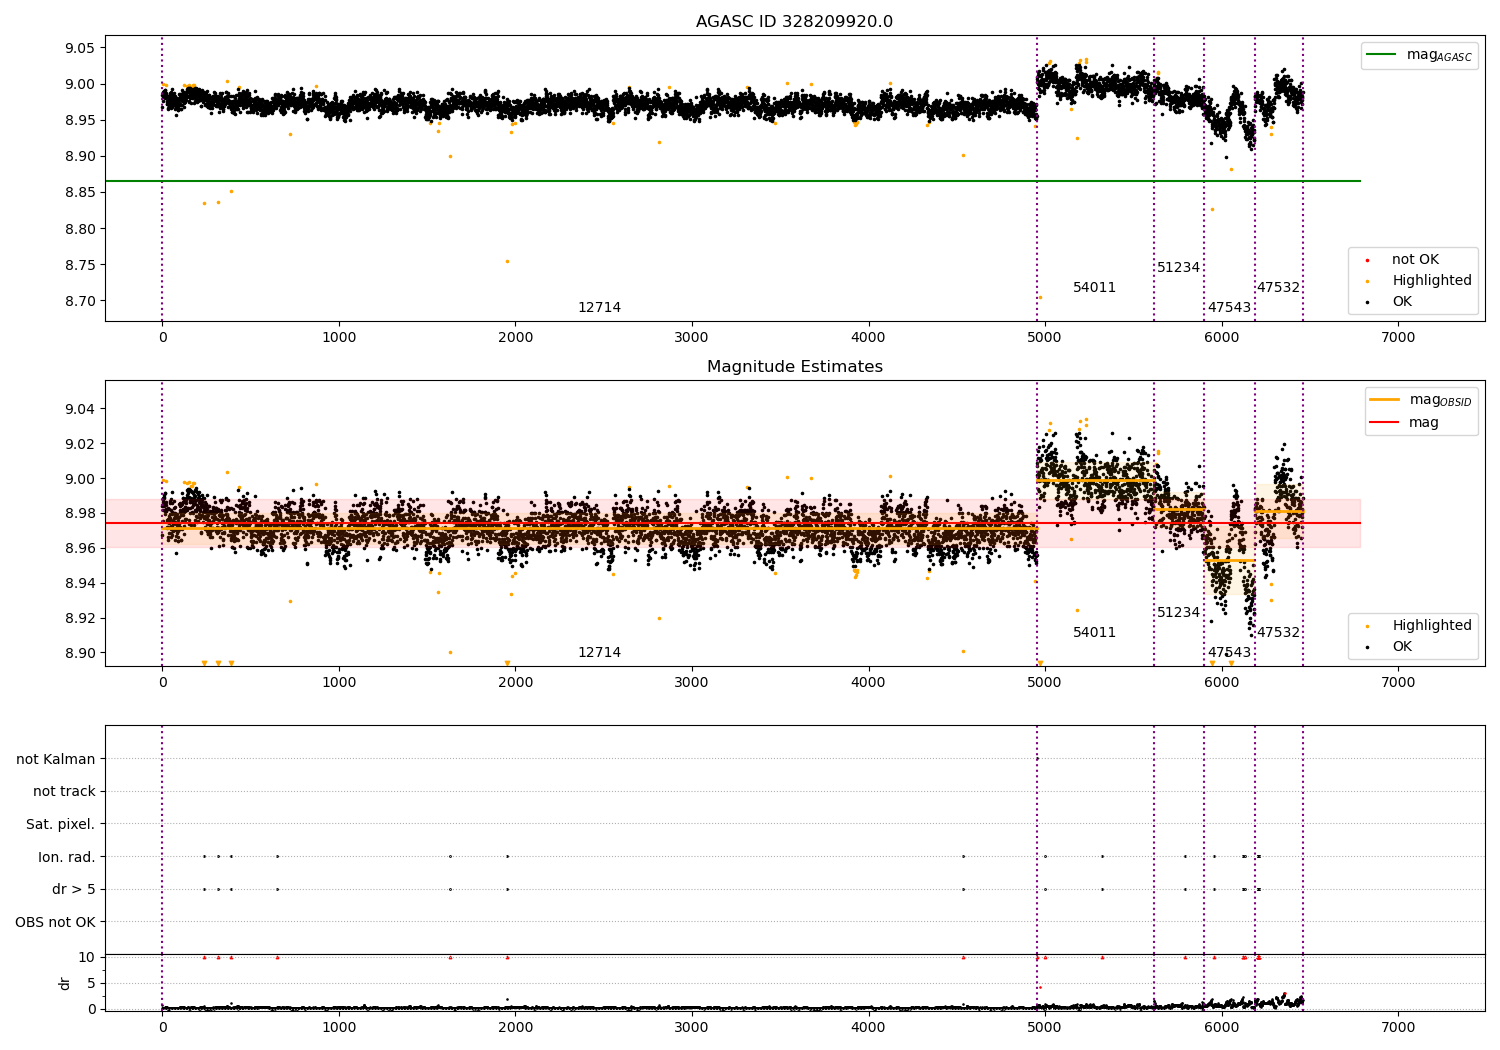Click the 'OBS not OK' row label in bottom plot

(x=55, y=922)
